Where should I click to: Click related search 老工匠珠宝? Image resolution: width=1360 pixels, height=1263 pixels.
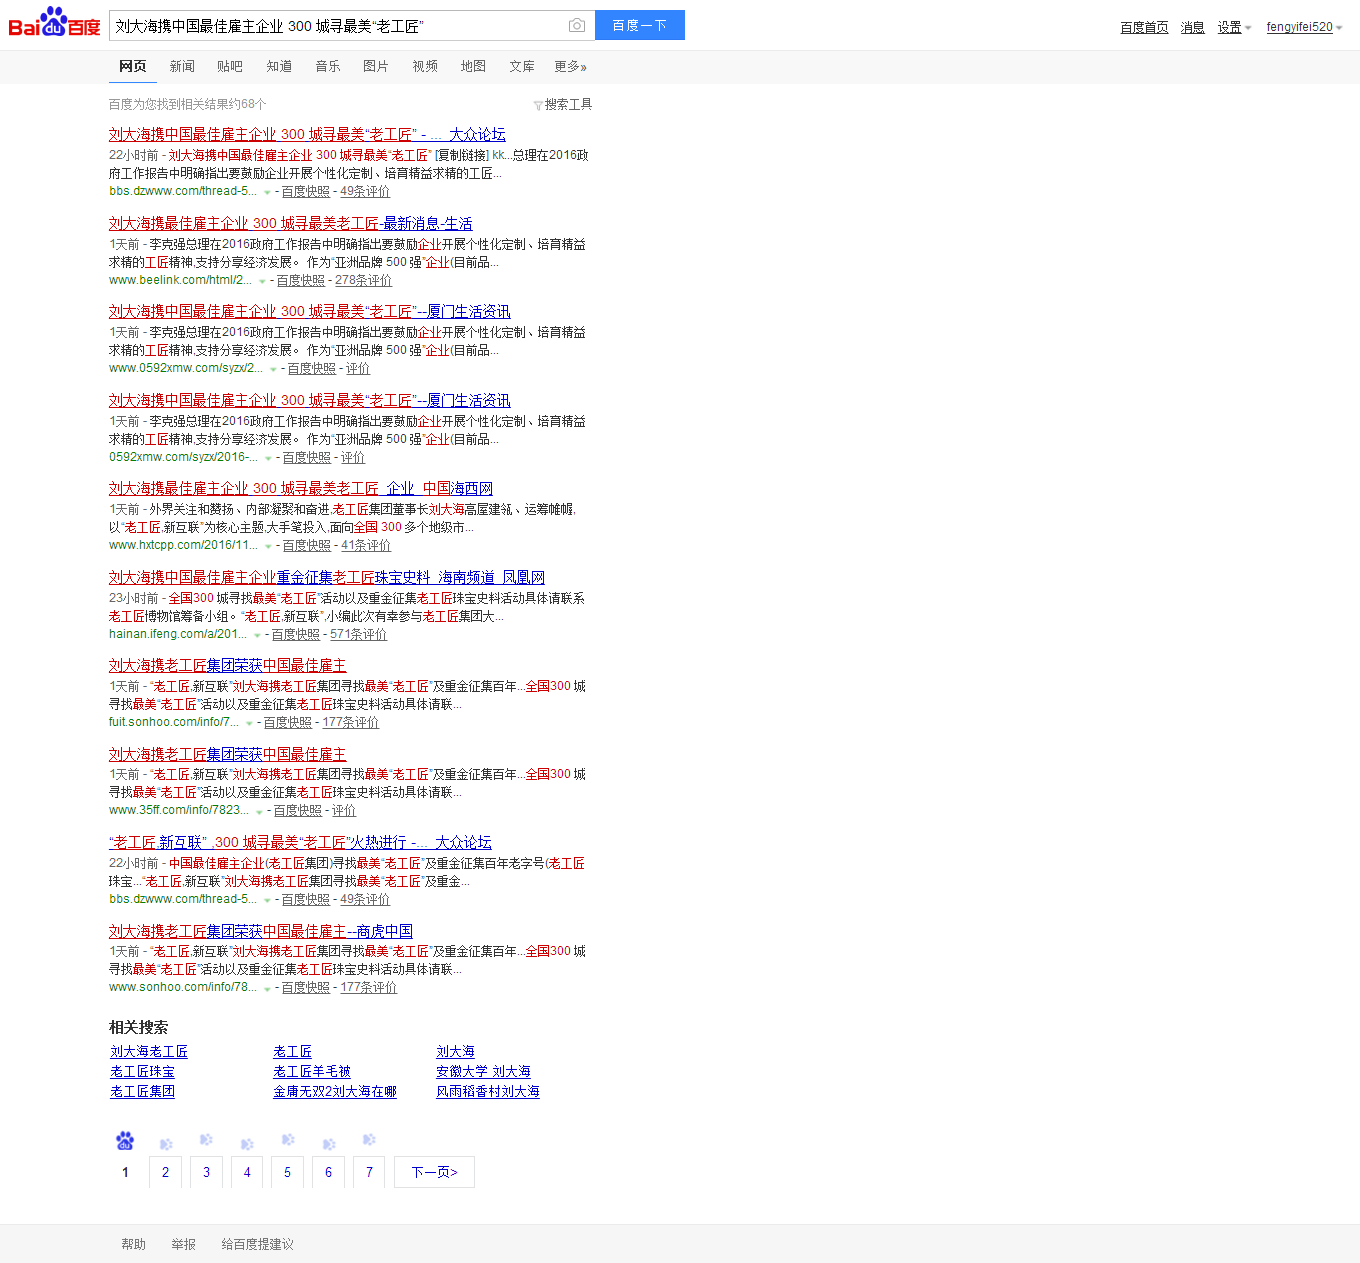(x=142, y=1071)
